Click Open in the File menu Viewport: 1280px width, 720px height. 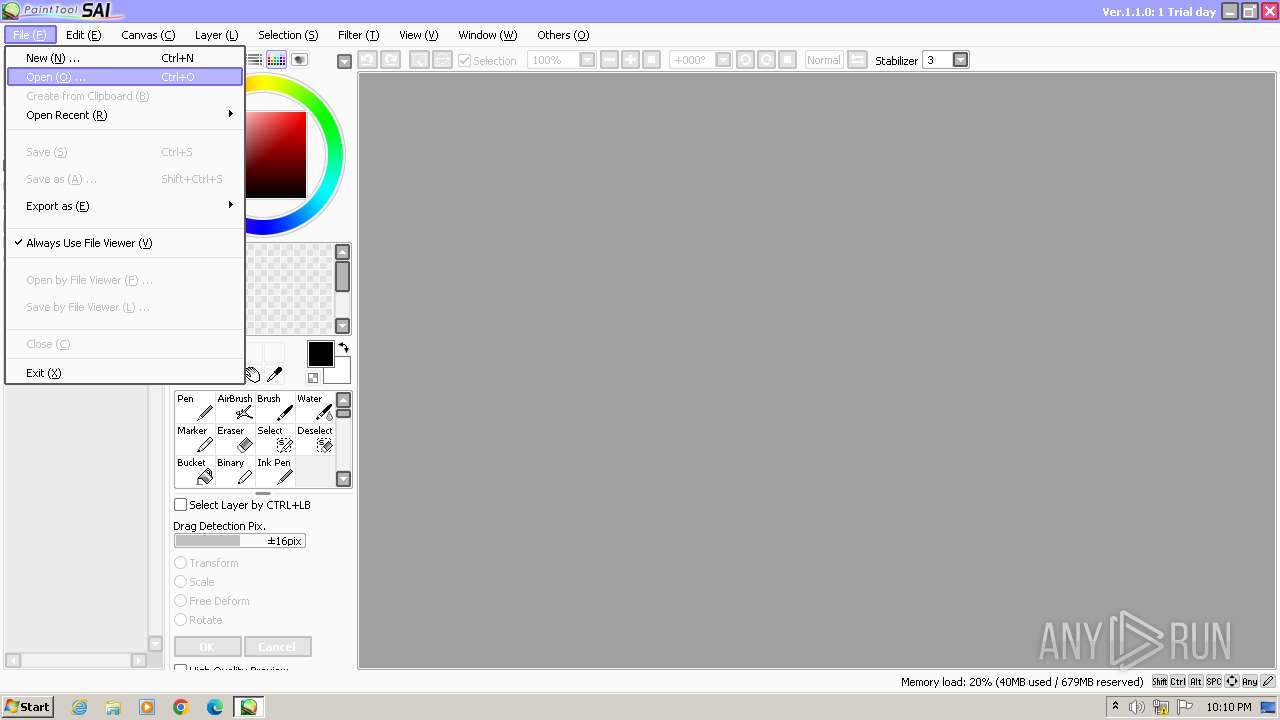pyautogui.click(x=125, y=77)
